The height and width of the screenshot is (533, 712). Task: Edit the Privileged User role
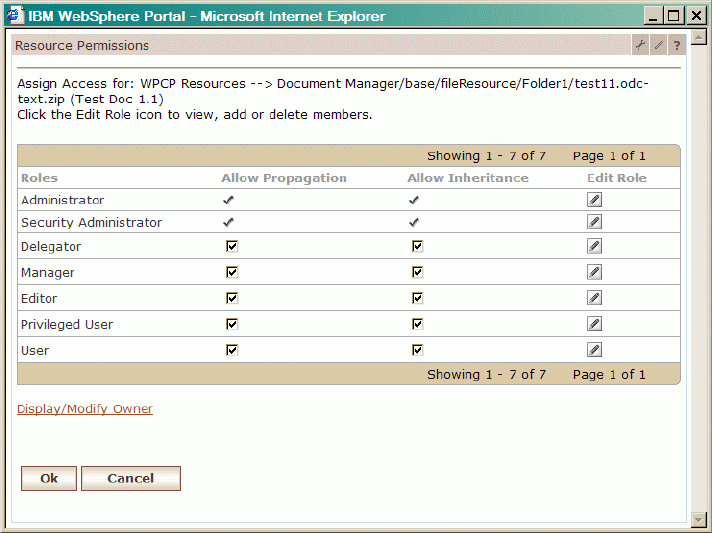point(594,324)
